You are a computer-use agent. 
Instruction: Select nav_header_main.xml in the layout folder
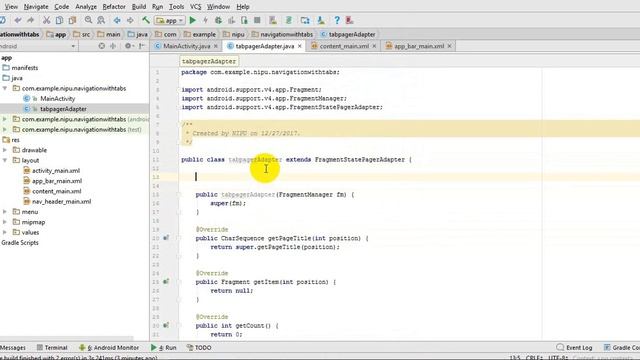pyautogui.click(x=62, y=201)
